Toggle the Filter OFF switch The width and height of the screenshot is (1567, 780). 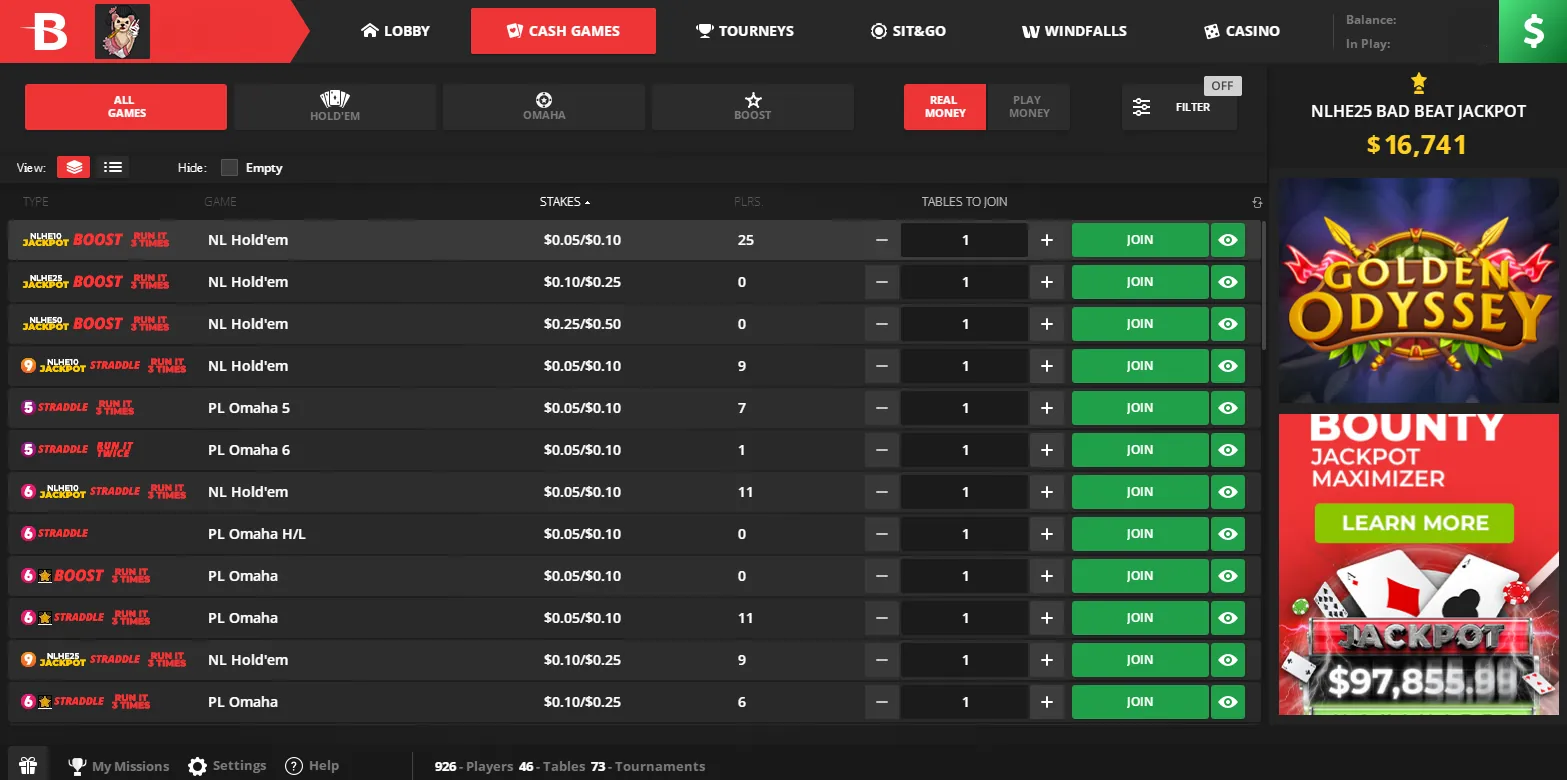point(1222,86)
